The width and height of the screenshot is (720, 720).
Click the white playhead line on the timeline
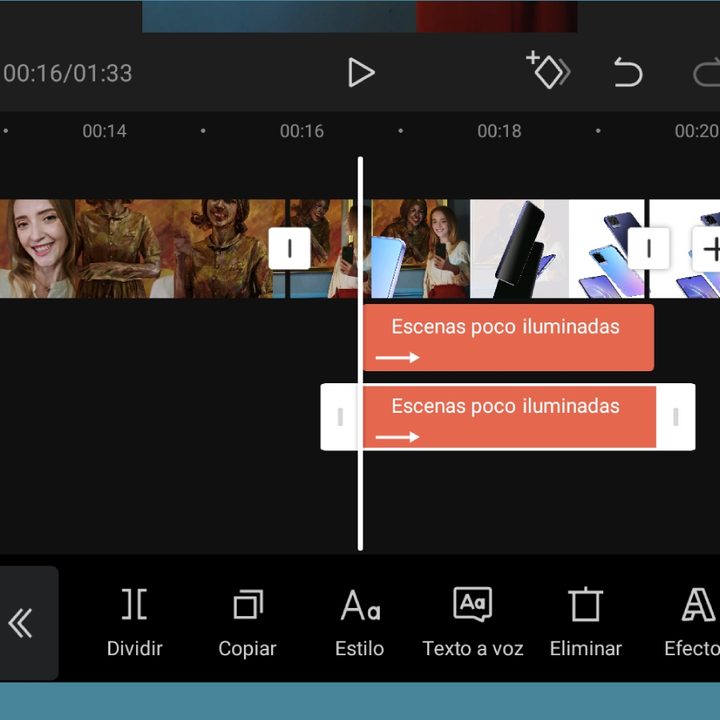[x=360, y=354]
